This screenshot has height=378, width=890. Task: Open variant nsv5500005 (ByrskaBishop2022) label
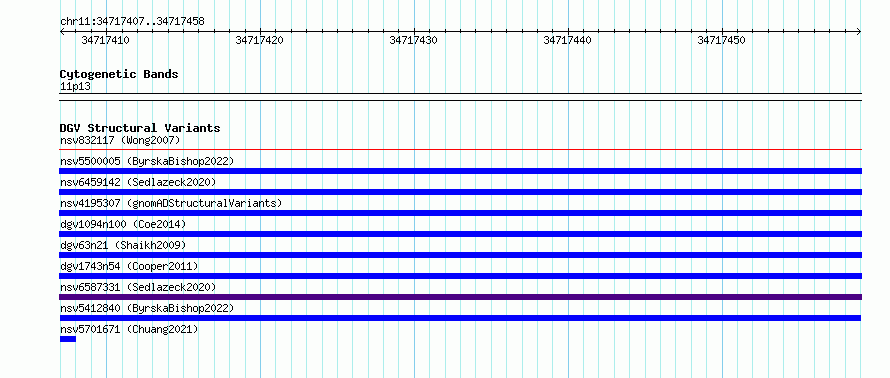click(146, 161)
